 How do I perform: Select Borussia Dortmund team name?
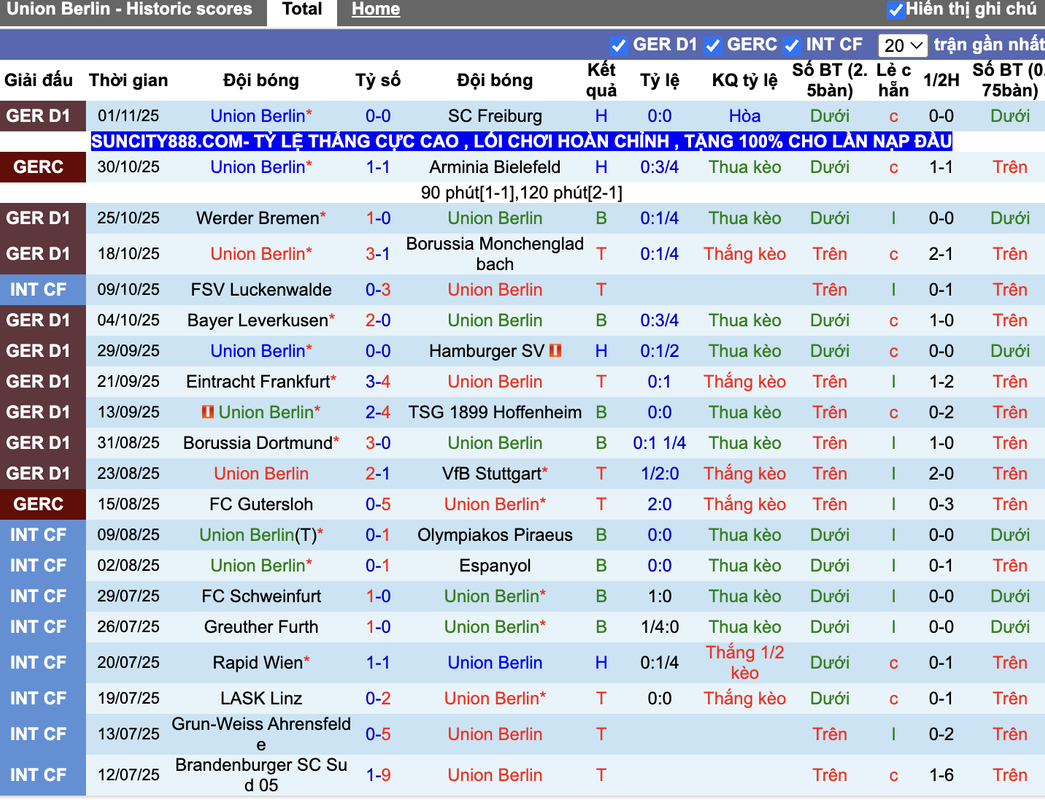click(x=257, y=443)
